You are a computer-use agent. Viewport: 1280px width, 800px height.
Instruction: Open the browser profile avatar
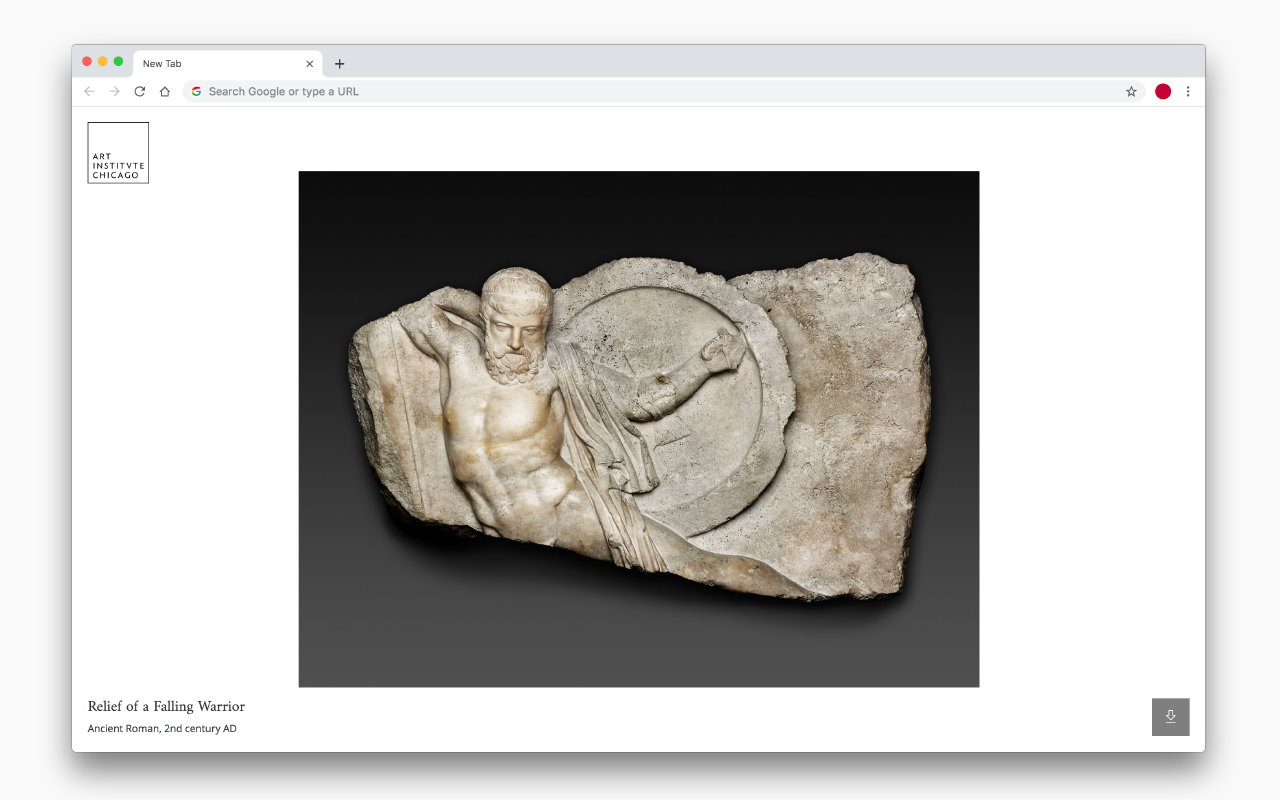coord(1163,91)
